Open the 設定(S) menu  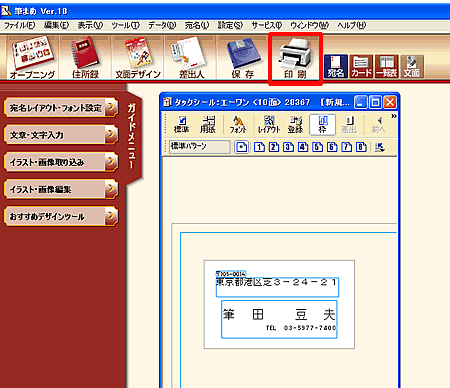(230, 25)
